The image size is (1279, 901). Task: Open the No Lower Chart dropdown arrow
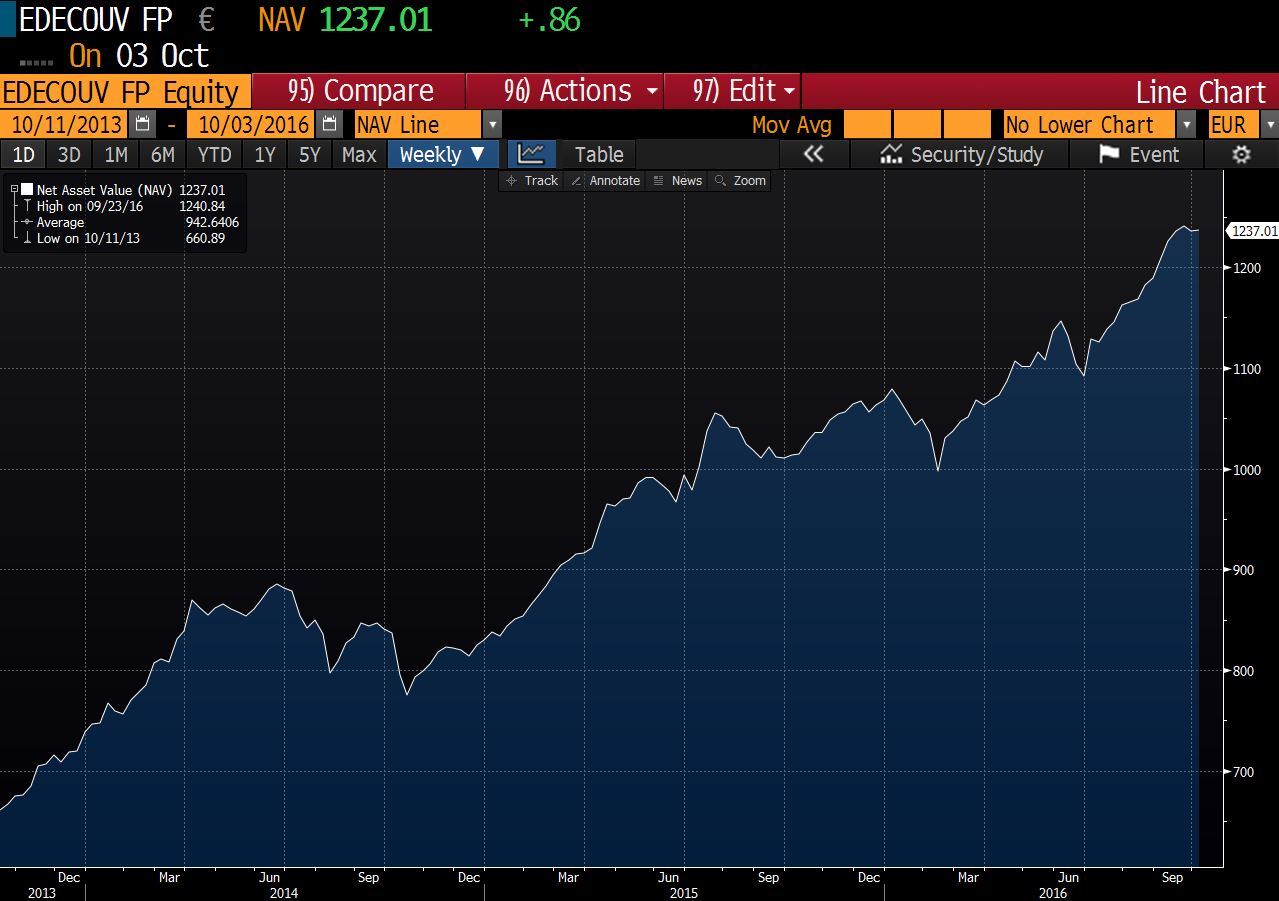click(x=1186, y=125)
